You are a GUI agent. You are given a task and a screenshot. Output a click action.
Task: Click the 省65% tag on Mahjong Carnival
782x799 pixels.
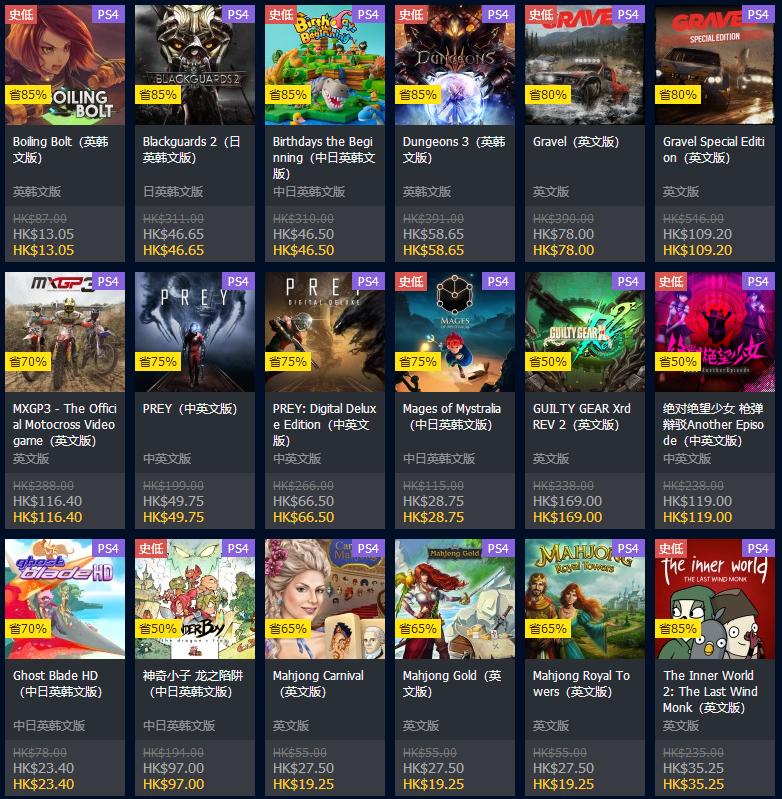tap(288, 629)
